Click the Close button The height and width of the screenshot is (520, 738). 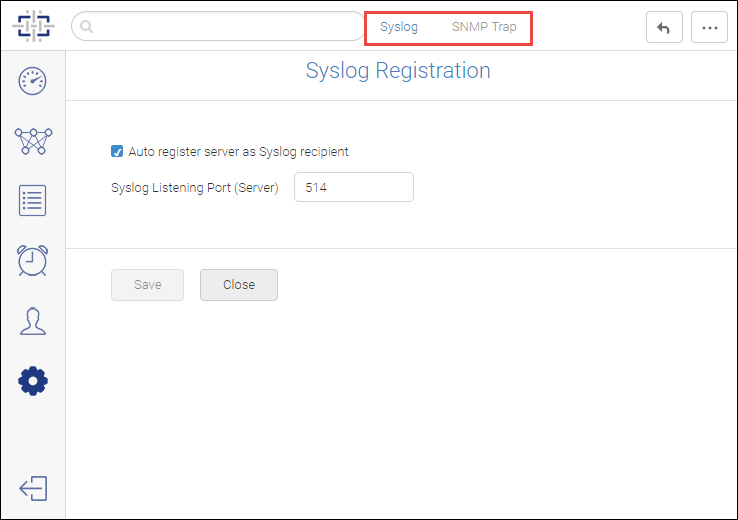coord(239,285)
